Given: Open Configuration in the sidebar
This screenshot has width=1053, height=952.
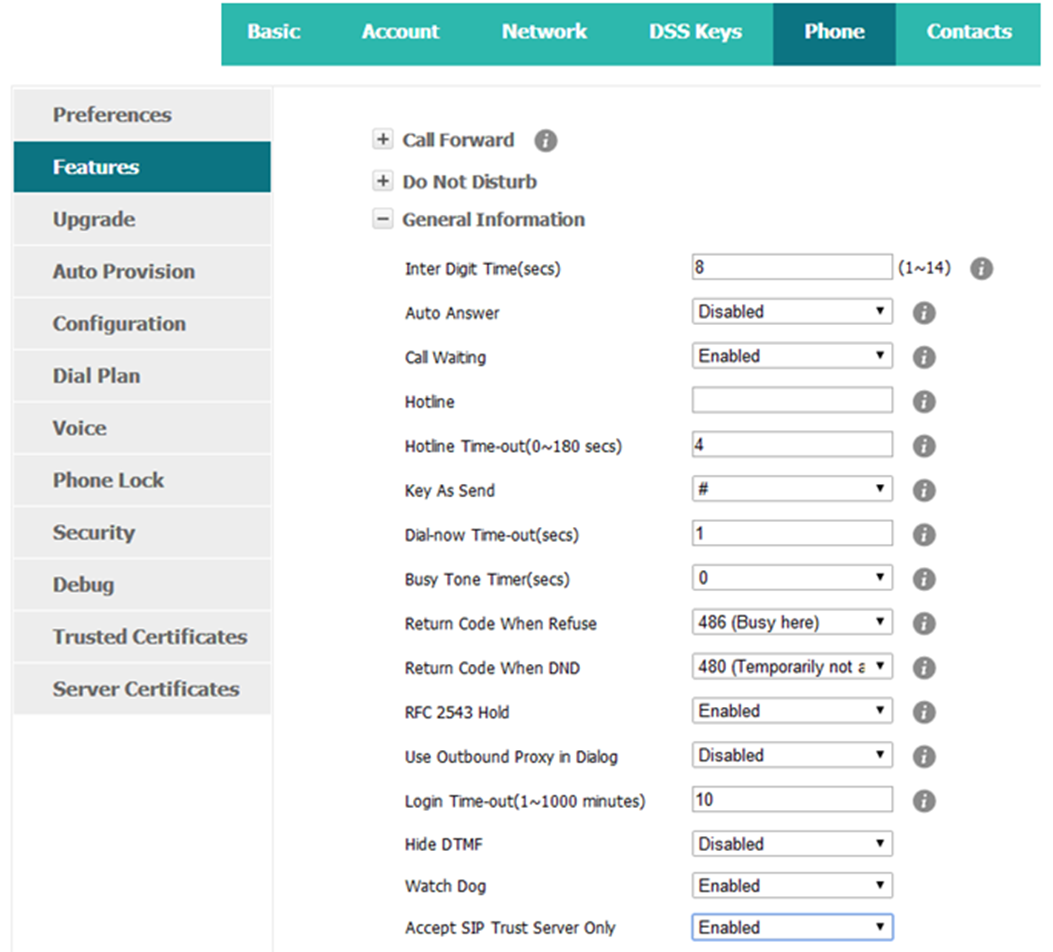Looking at the screenshot, I should pos(142,324).
